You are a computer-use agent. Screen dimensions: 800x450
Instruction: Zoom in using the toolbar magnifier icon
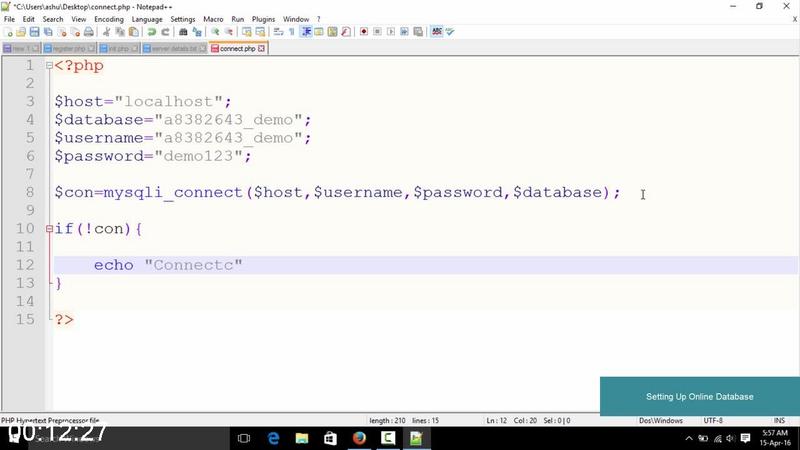(215, 32)
